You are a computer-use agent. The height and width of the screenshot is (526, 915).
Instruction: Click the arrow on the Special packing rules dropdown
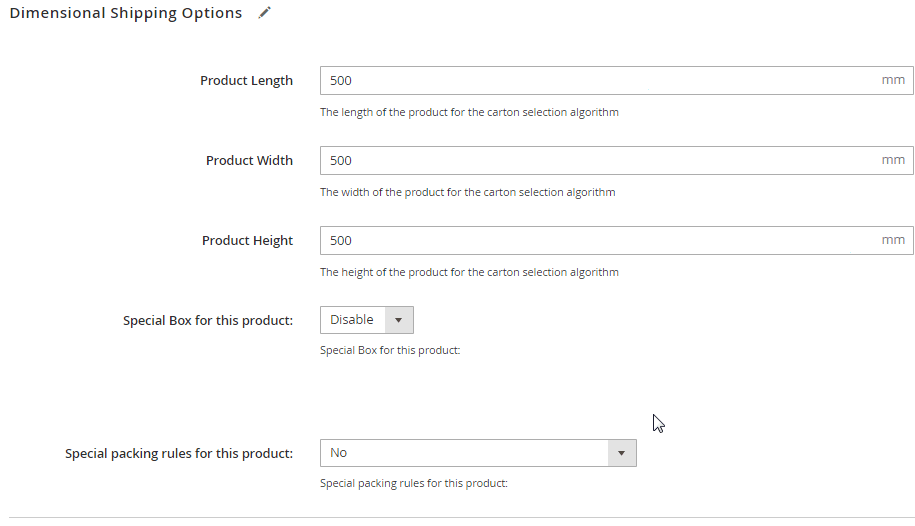[x=621, y=453]
